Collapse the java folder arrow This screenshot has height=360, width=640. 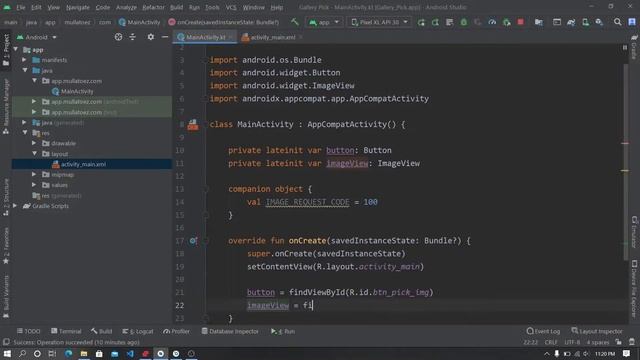click(x=25, y=70)
